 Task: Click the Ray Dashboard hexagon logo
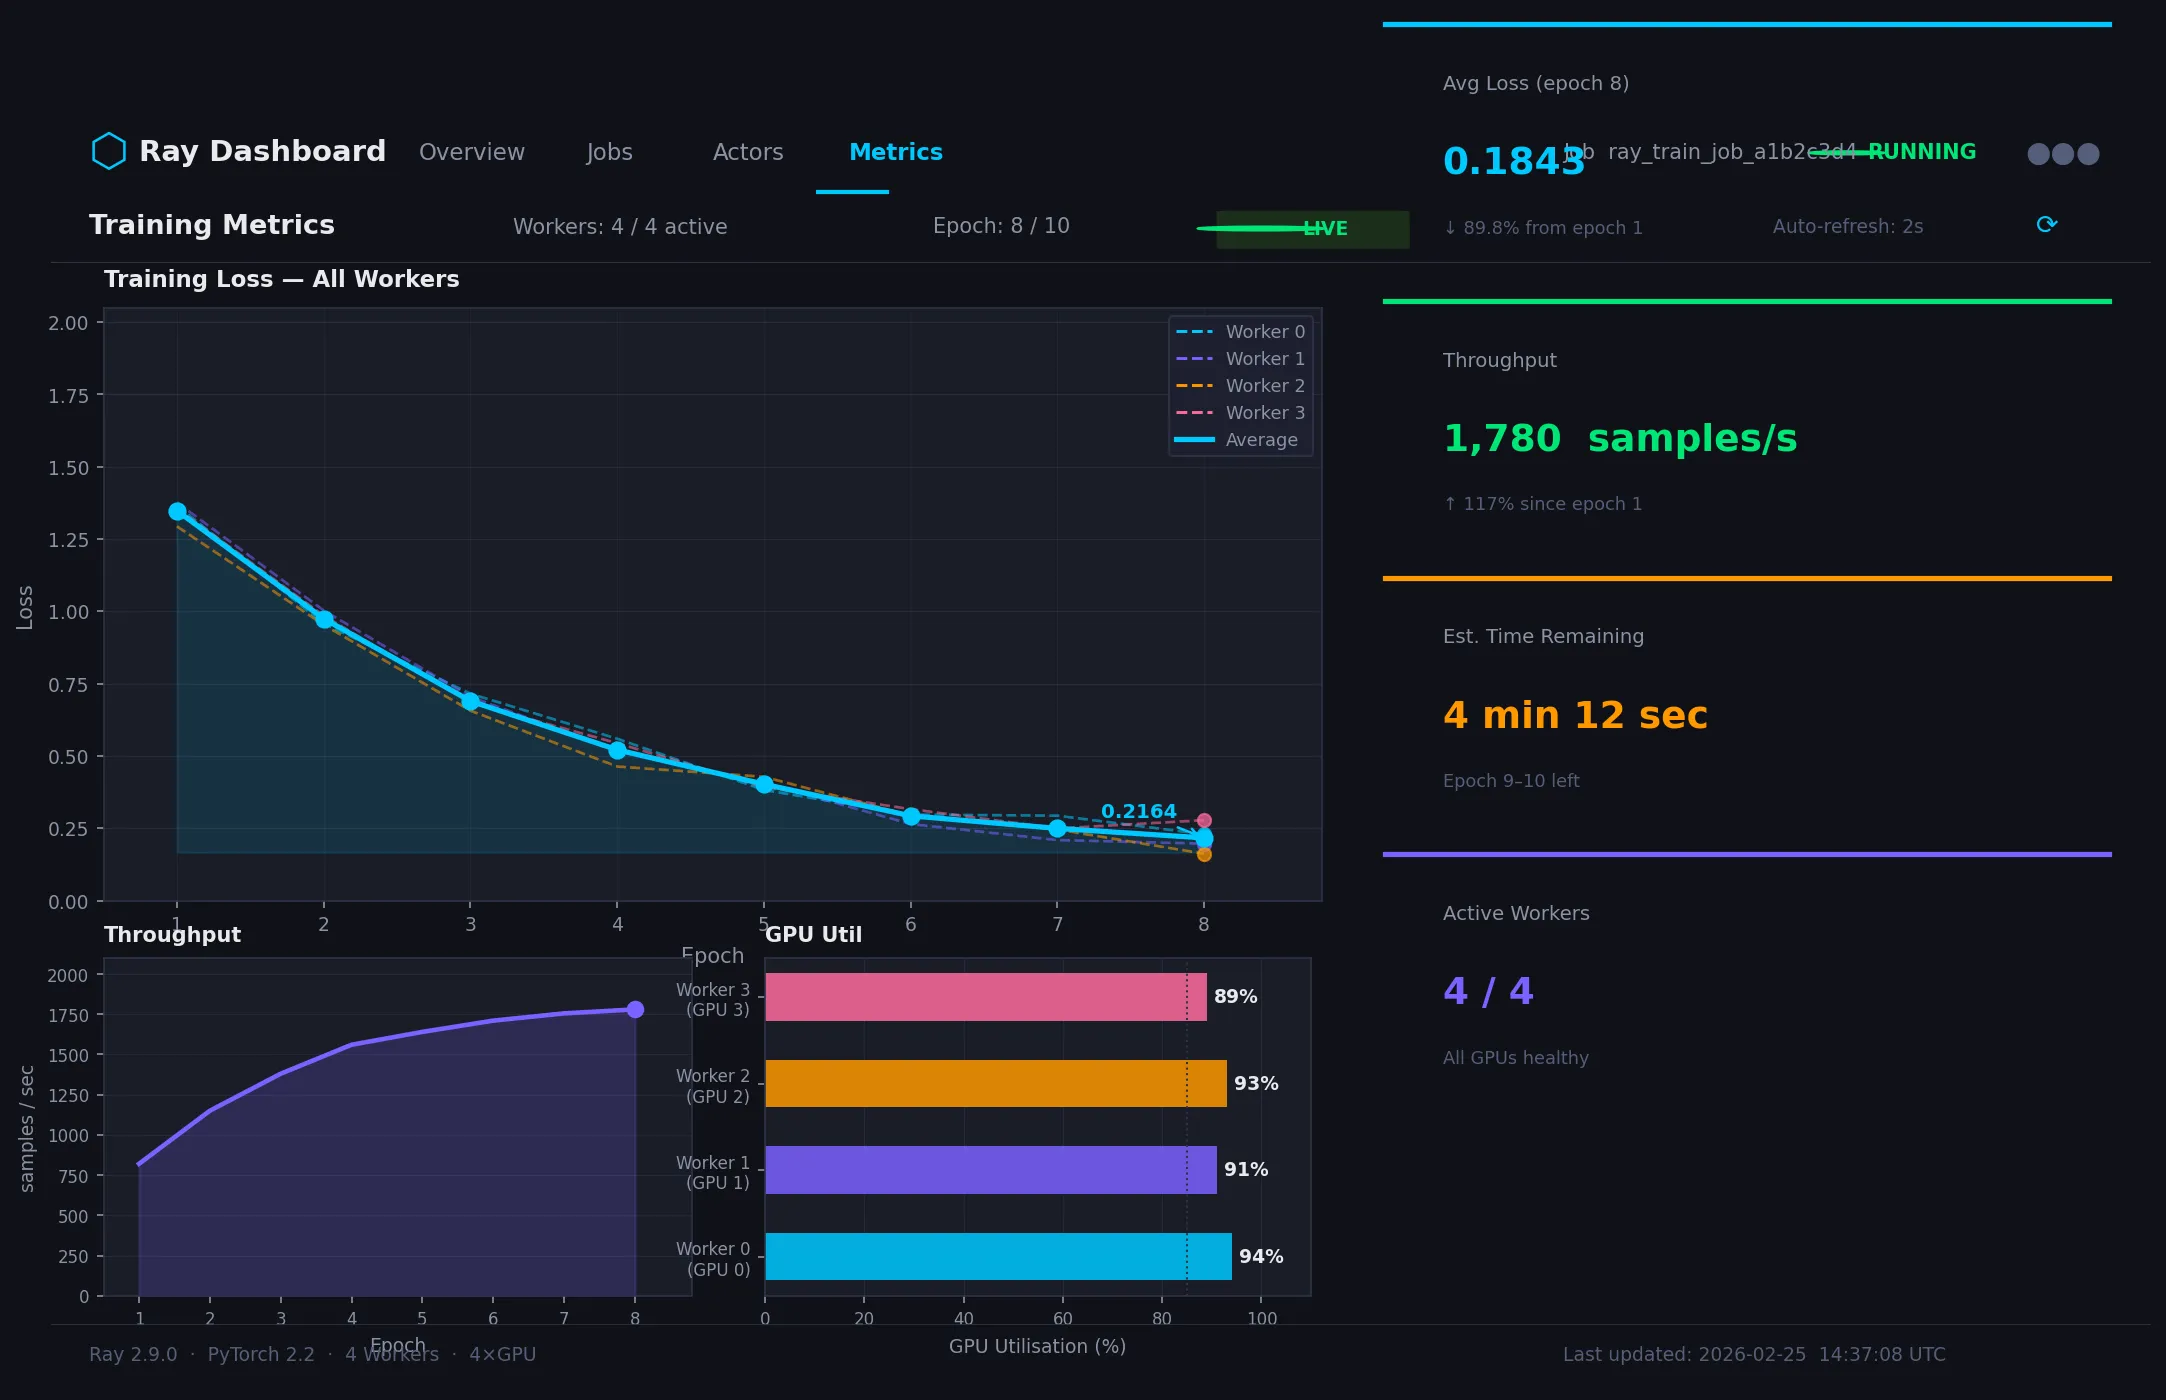coord(109,151)
